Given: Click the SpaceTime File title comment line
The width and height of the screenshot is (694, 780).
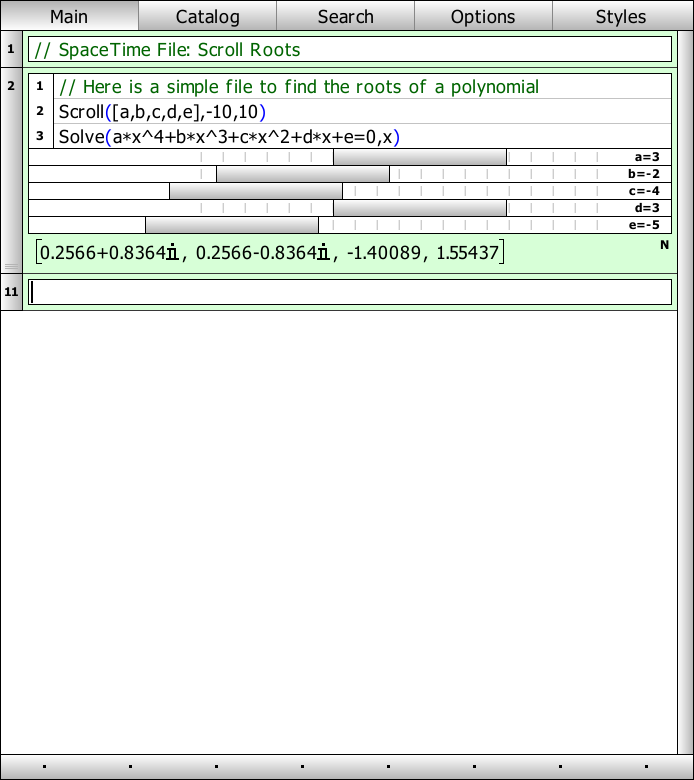Looking at the screenshot, I should tap(350, 50).
